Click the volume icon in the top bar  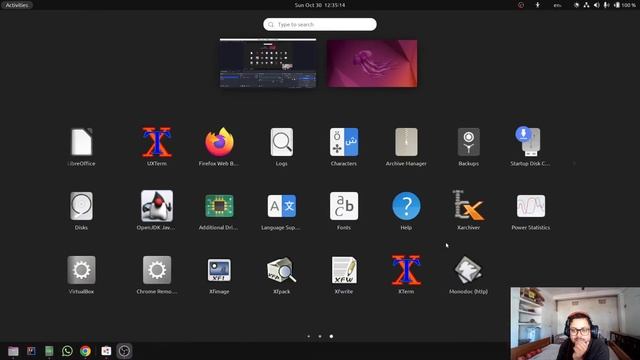coord(596,5)
